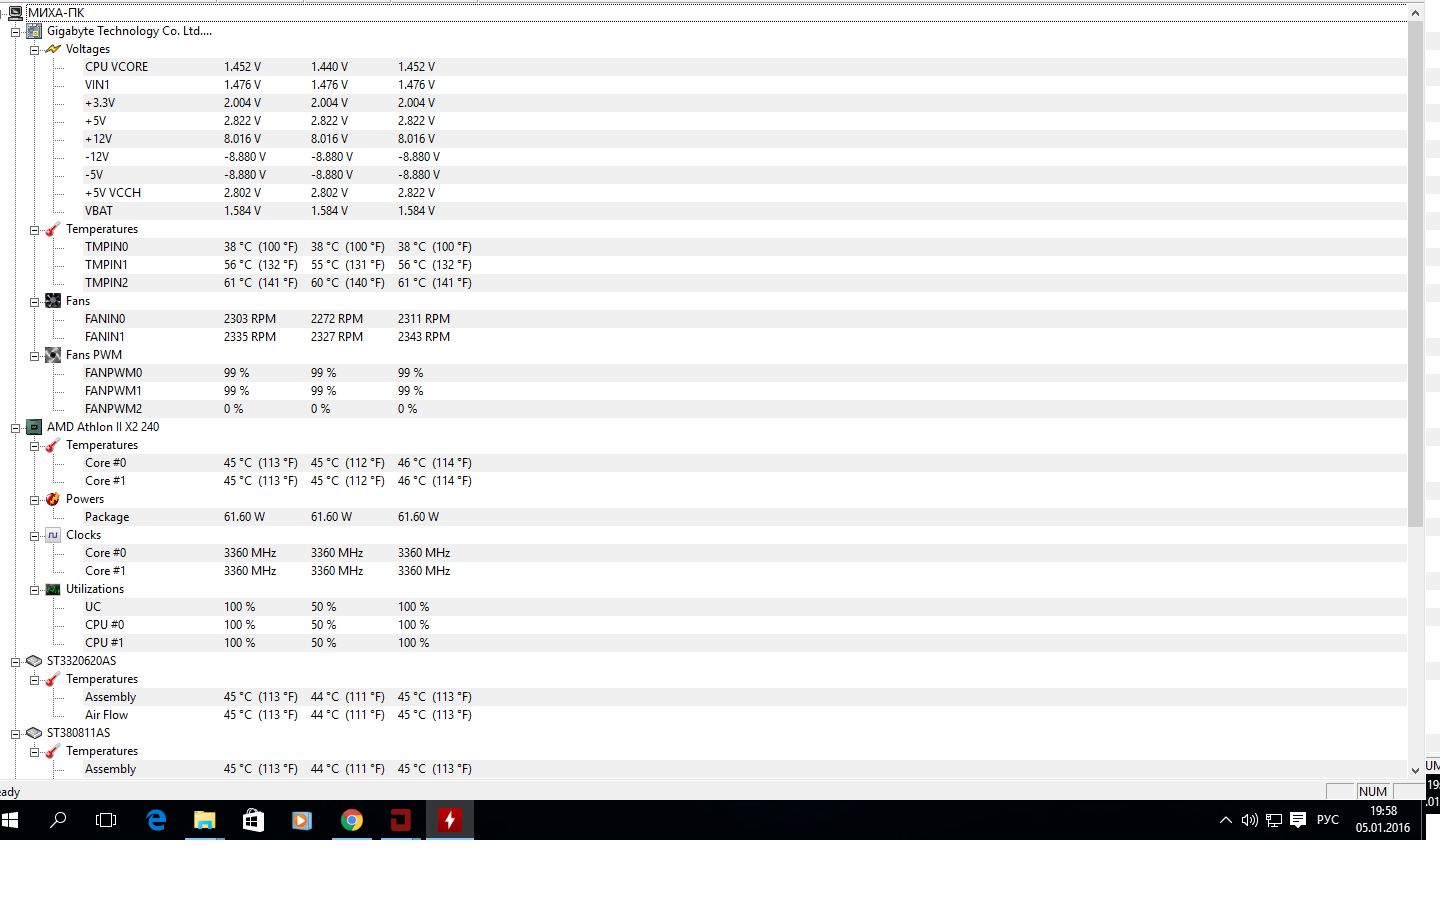Collapse the Clocks group

(35, 536)
